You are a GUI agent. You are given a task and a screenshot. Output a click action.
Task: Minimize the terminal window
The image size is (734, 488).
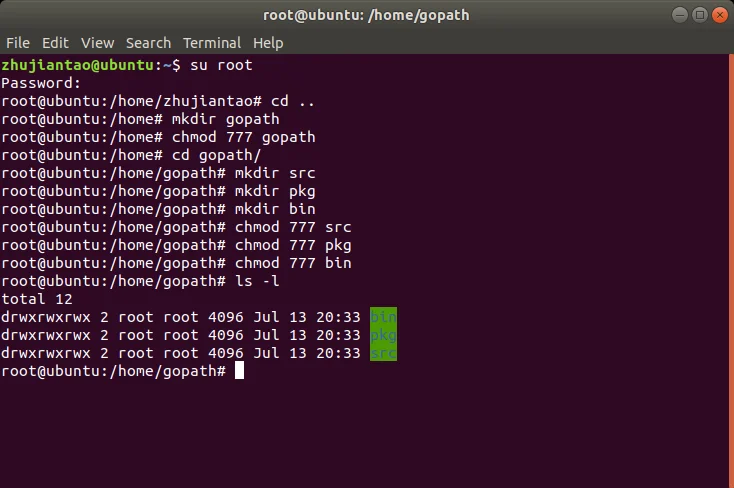(680, 15)
